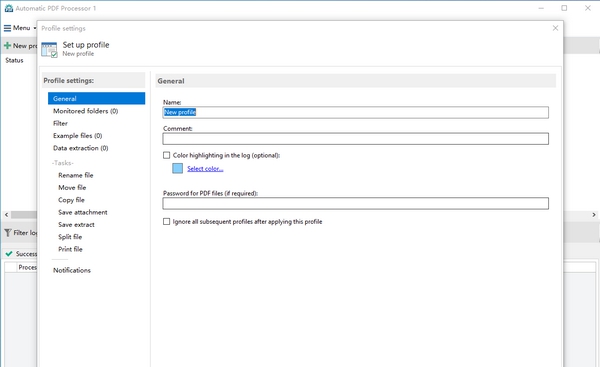Open the Filter settings section

coord(60,123)
